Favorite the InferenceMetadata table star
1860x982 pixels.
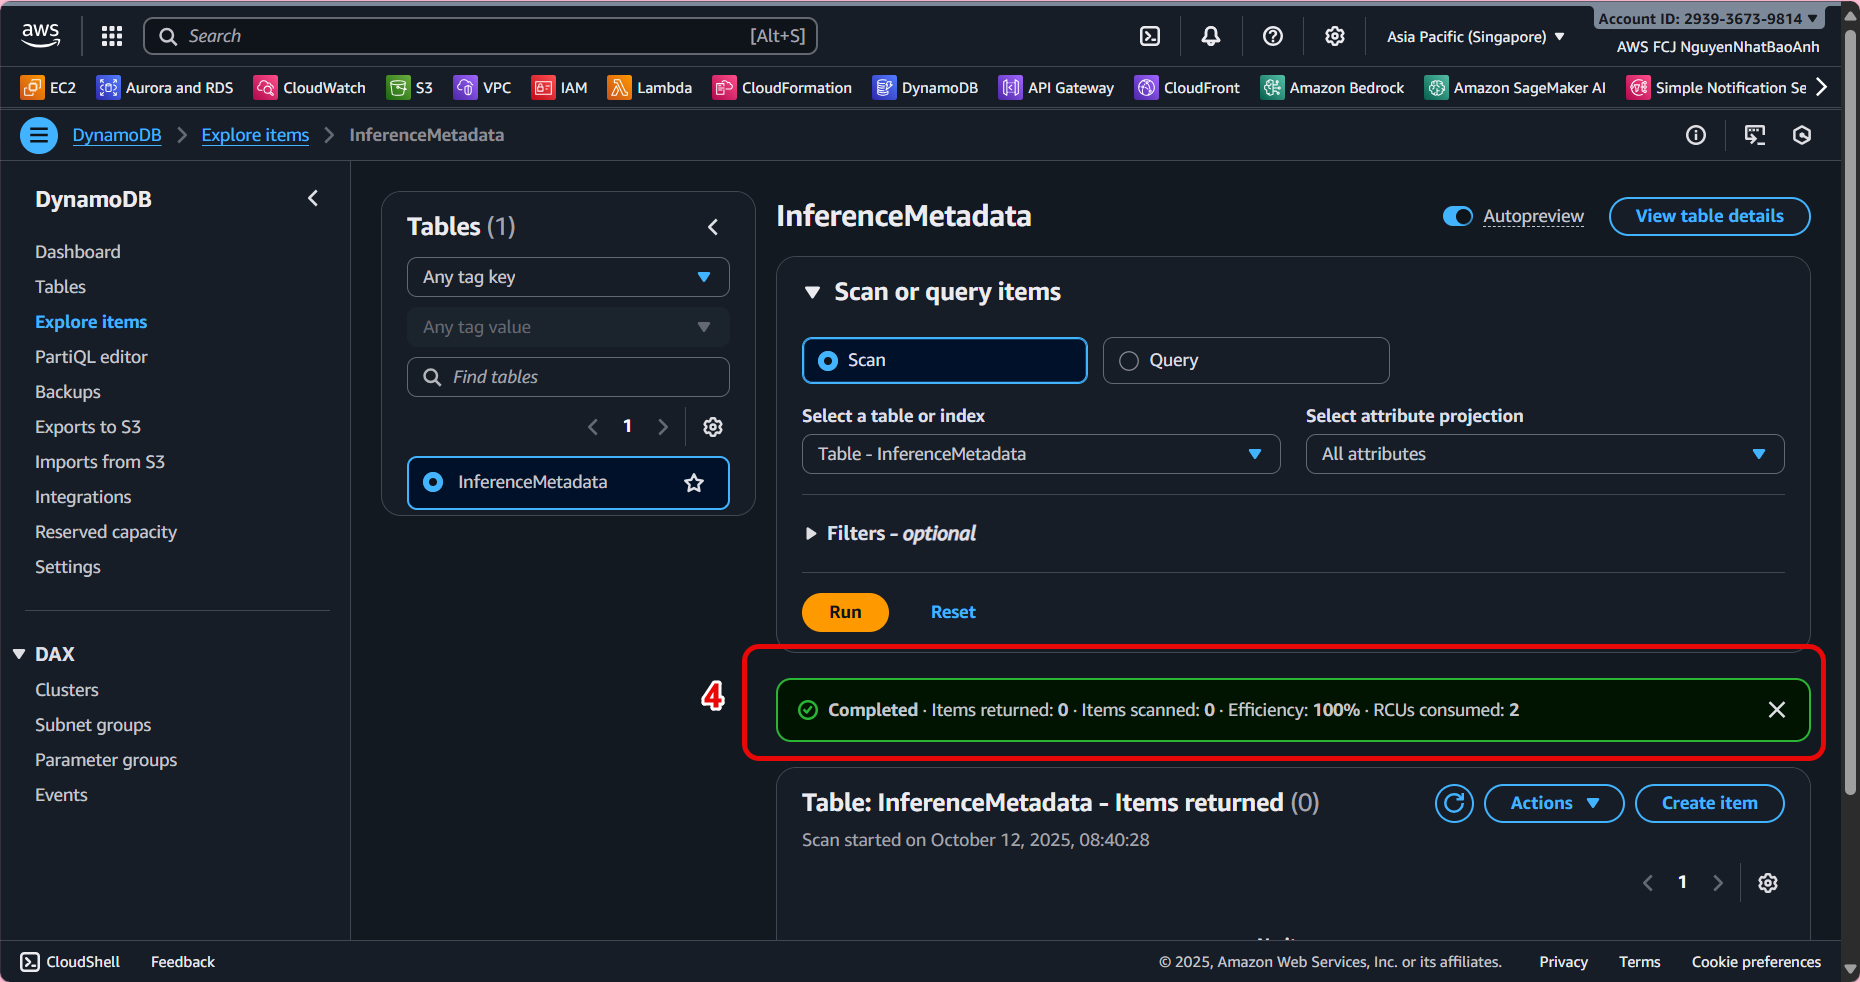pos(694,483)
